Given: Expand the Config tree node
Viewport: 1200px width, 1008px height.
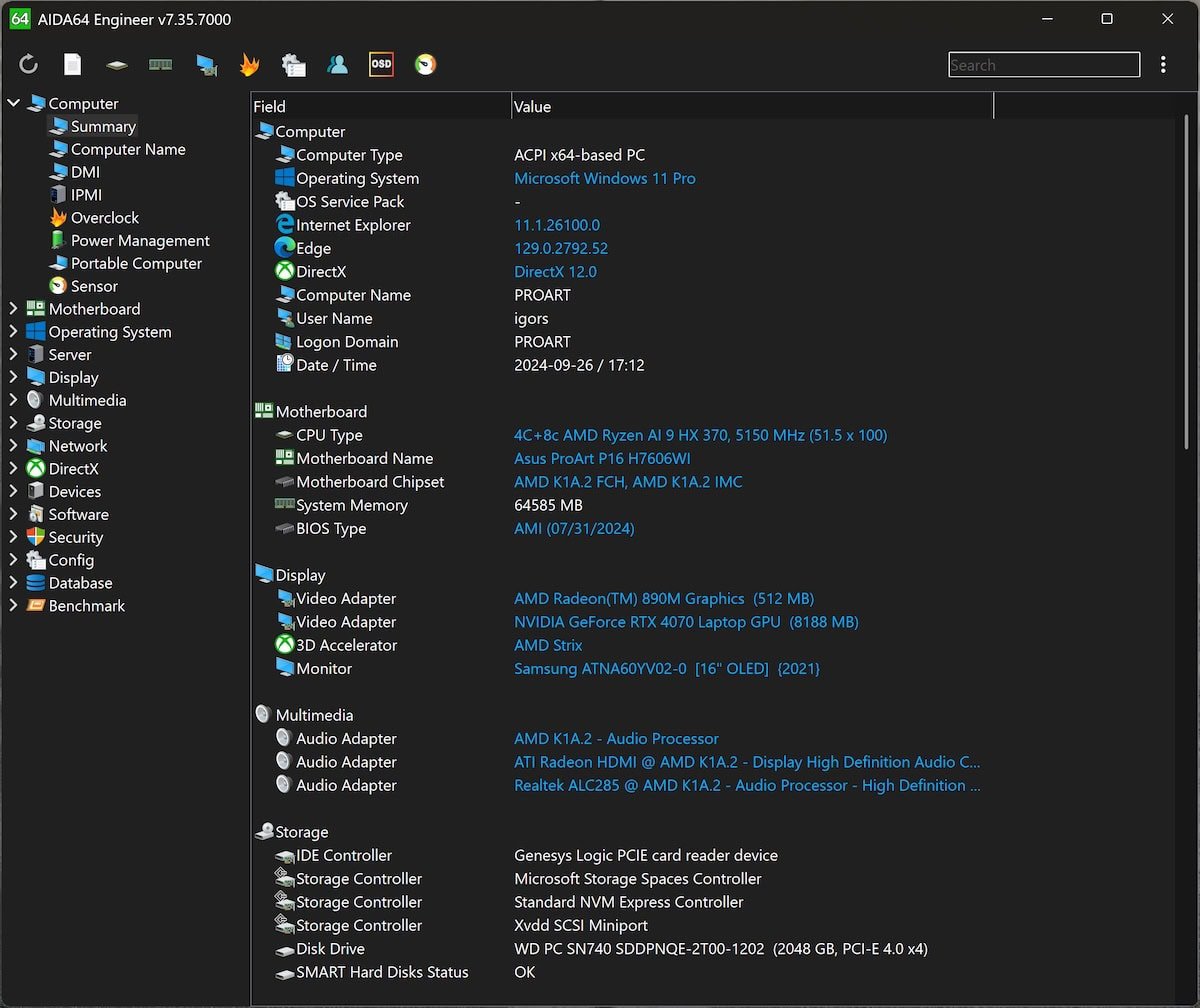Looking at the screenshot, I should 13,560.
